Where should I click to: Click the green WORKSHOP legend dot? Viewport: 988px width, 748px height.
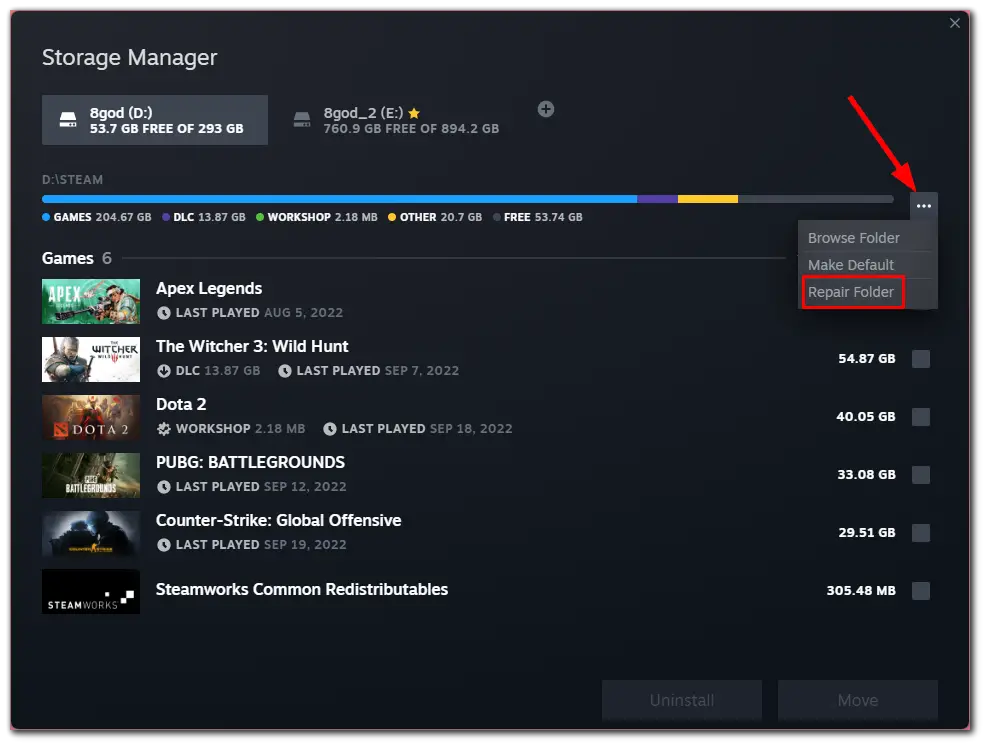(x=260, y=217)
